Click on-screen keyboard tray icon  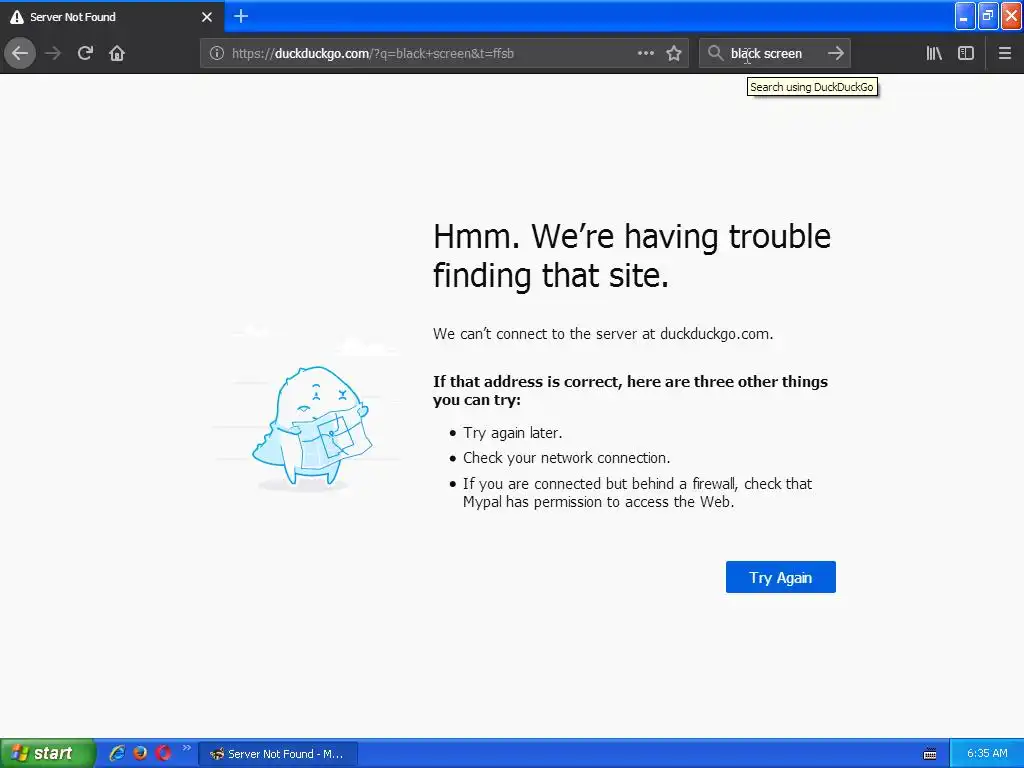click(930, 754)
